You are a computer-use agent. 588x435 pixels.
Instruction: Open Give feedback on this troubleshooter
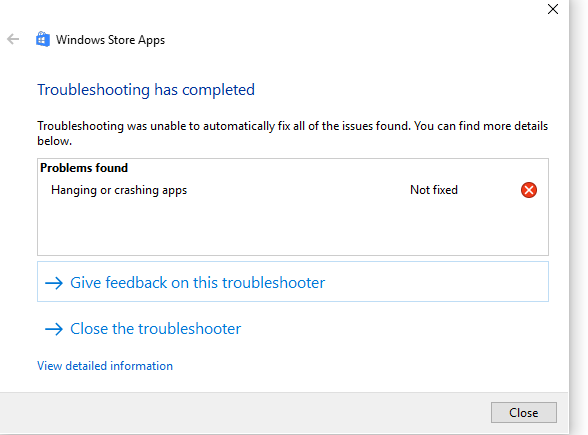(293, 282)
